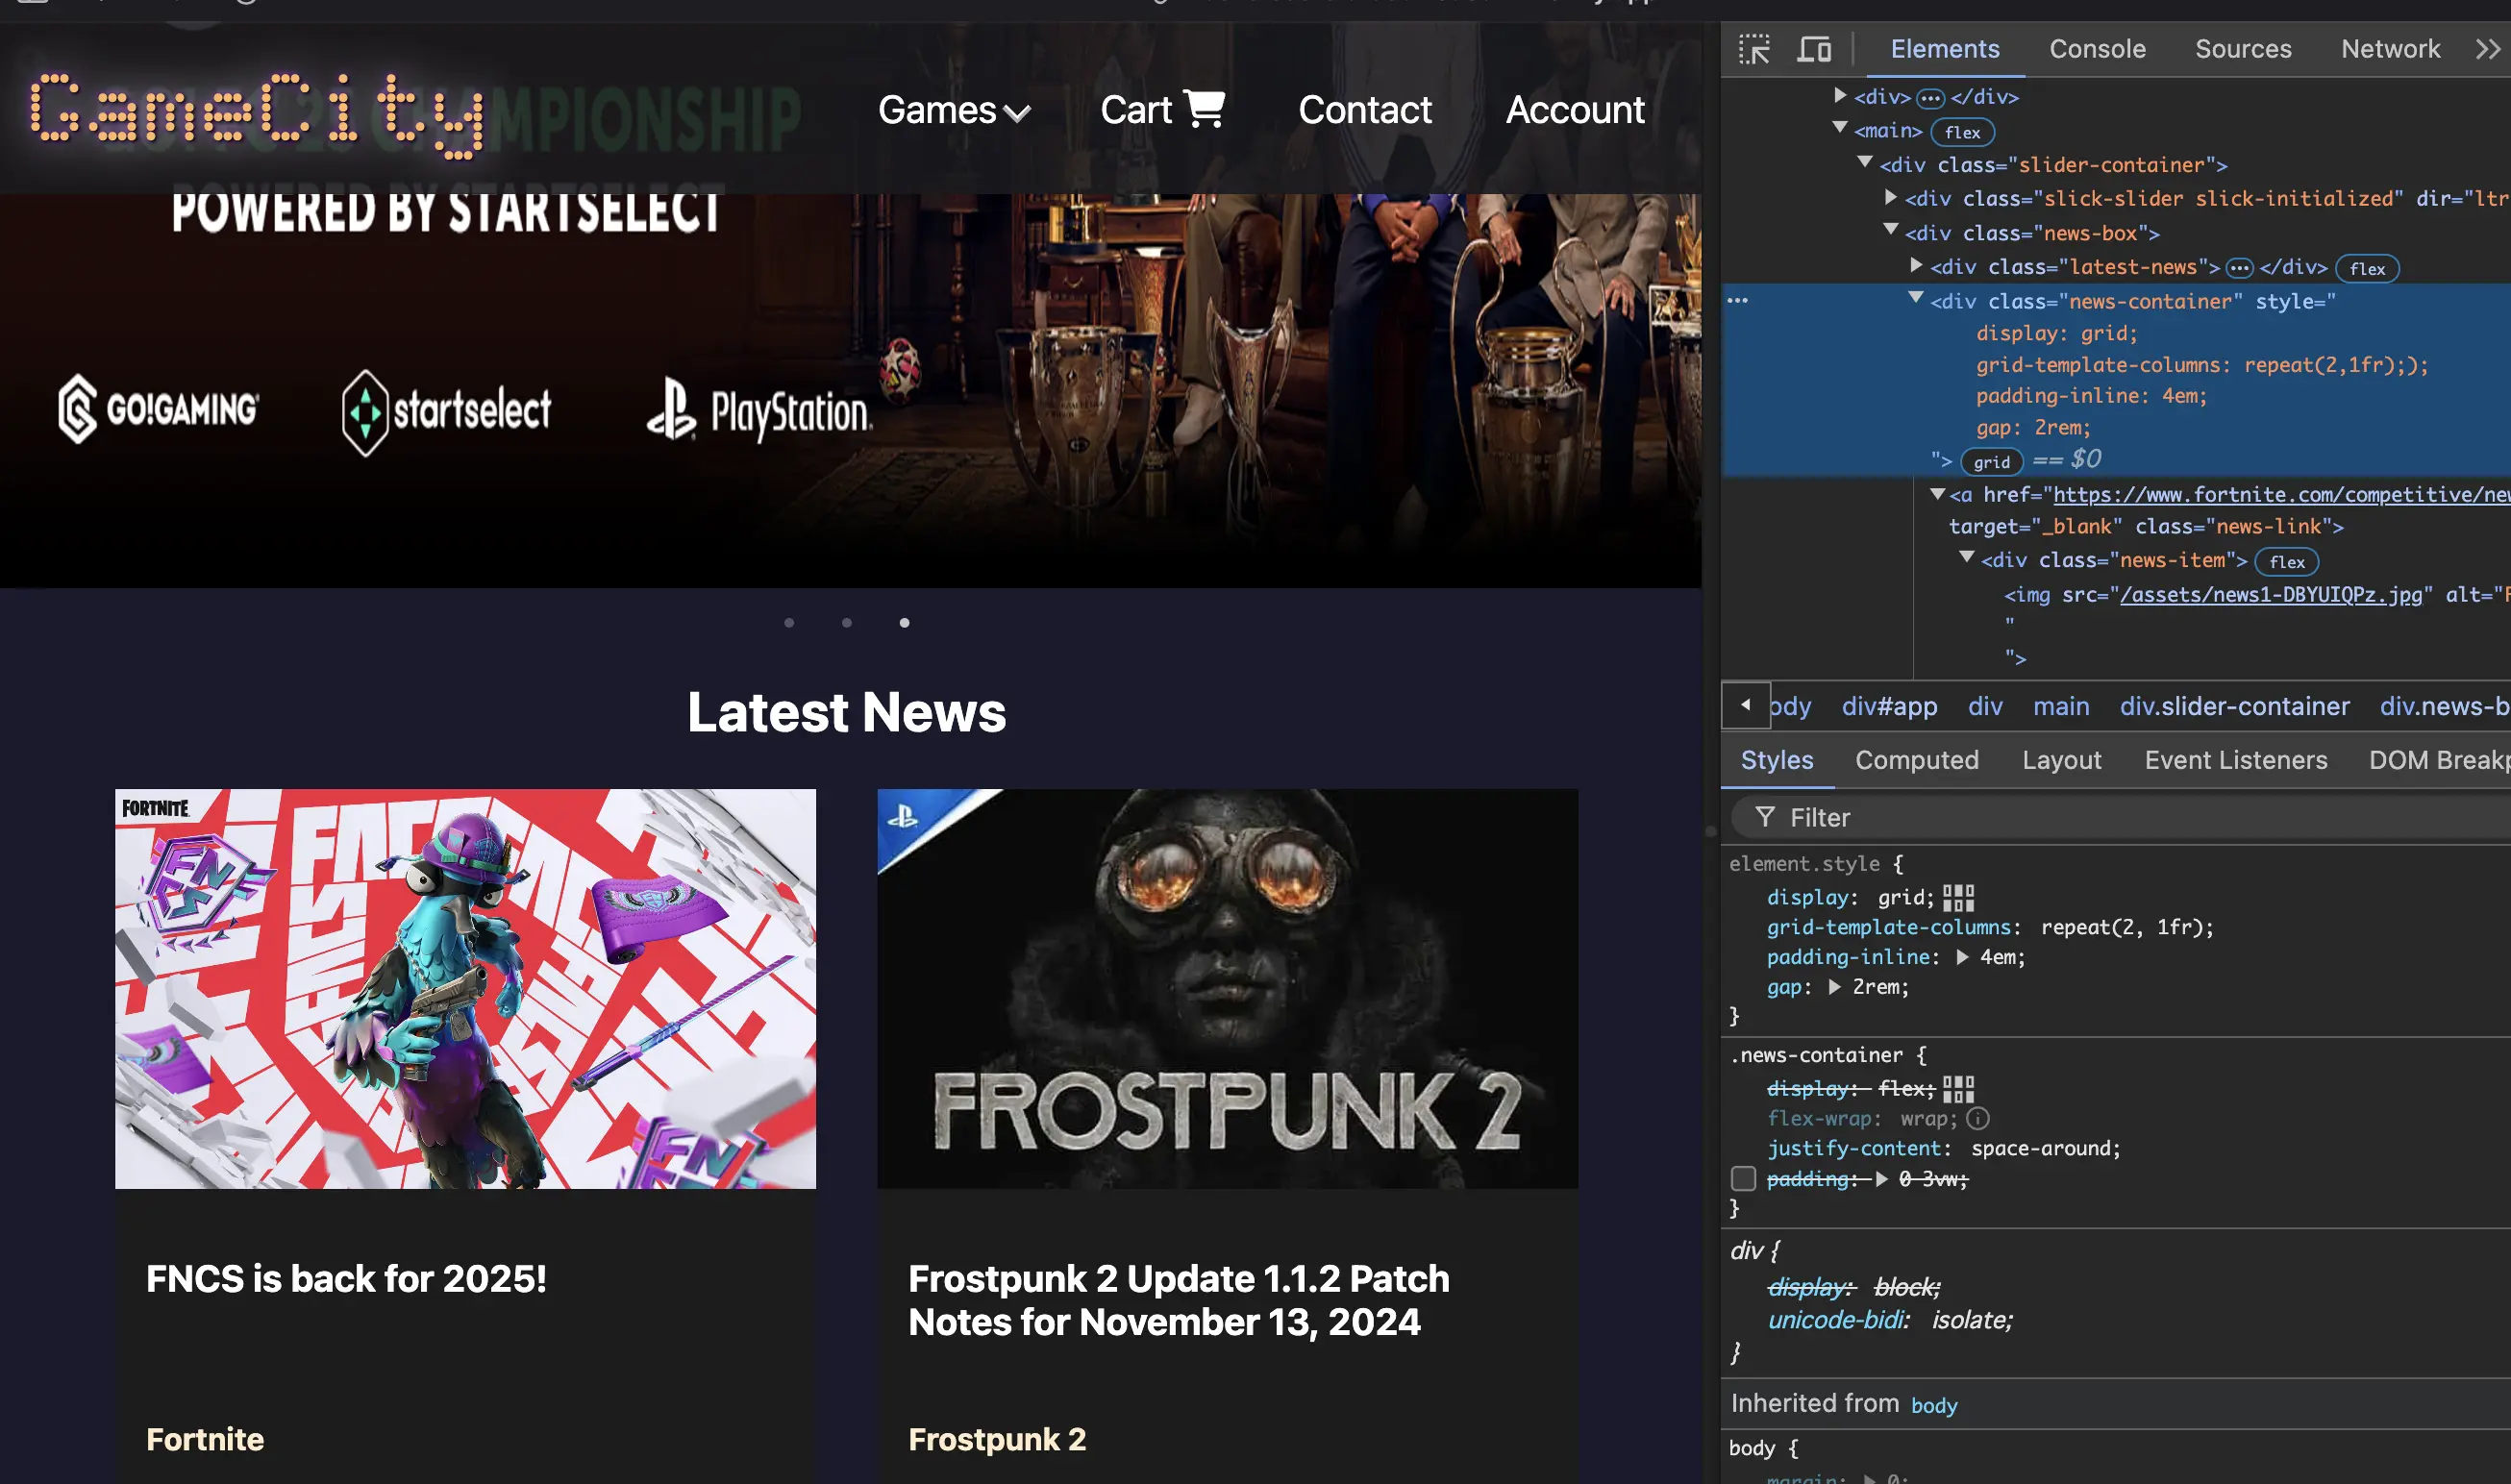The image size is (2511, 1484).
Task: Toggle the device toolbar icon
Action: [x=1814, y=49]
